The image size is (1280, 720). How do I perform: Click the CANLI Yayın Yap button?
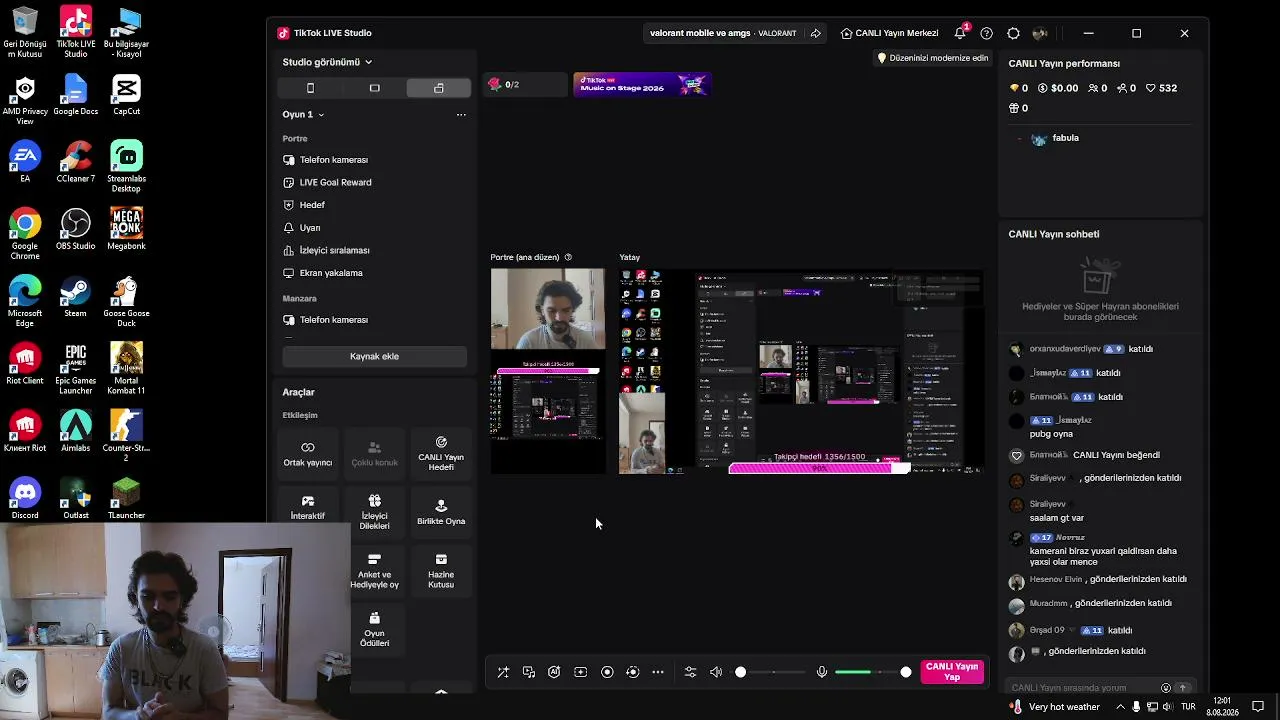pyautogui.click(x=952, y=671)
